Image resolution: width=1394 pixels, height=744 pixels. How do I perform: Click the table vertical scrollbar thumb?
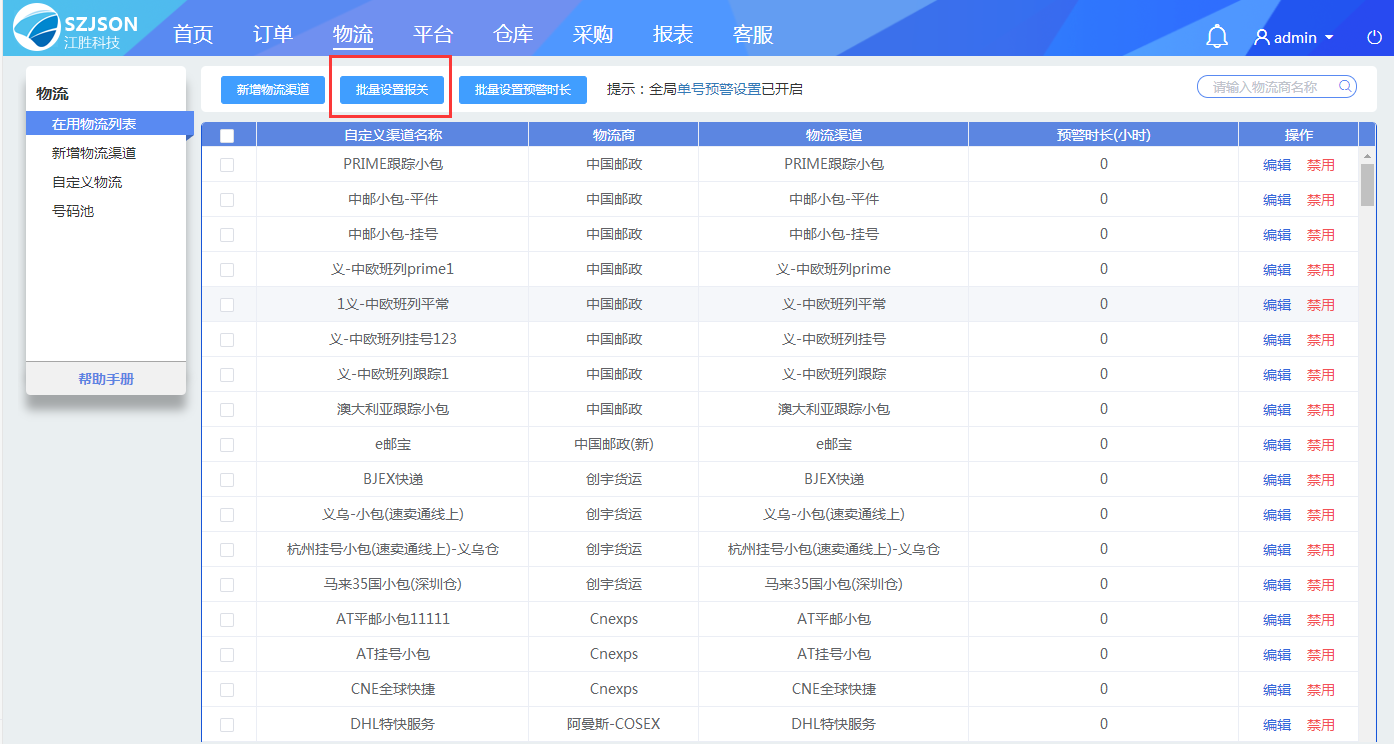tap(1367, 185)
